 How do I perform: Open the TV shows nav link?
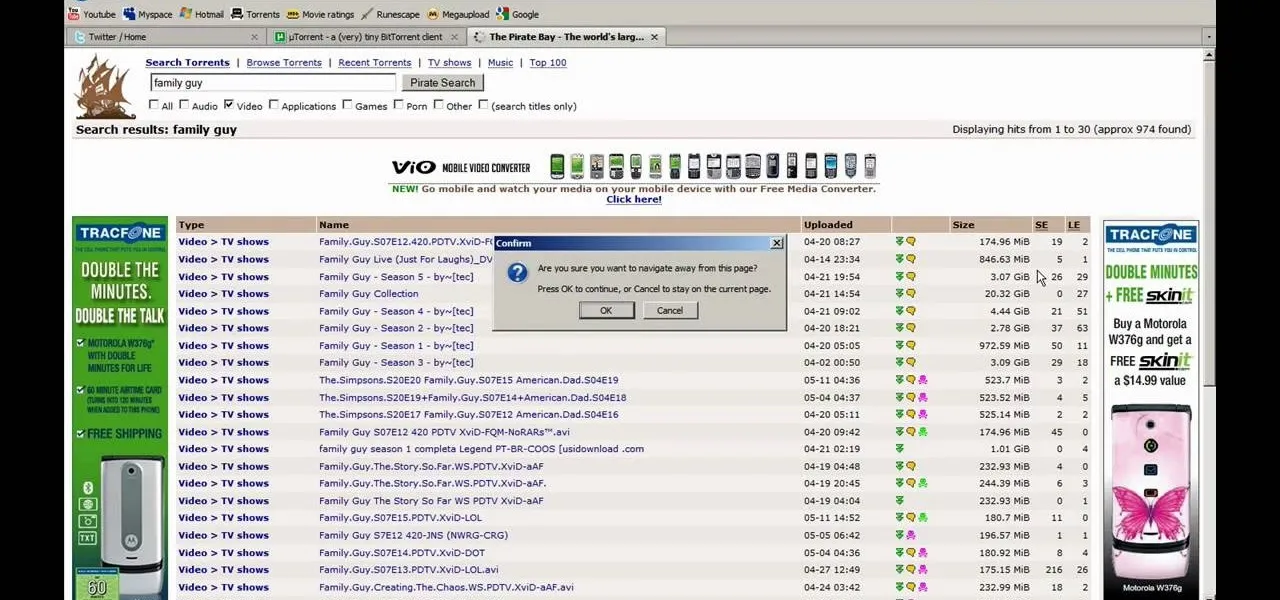[x=450, y=63]
